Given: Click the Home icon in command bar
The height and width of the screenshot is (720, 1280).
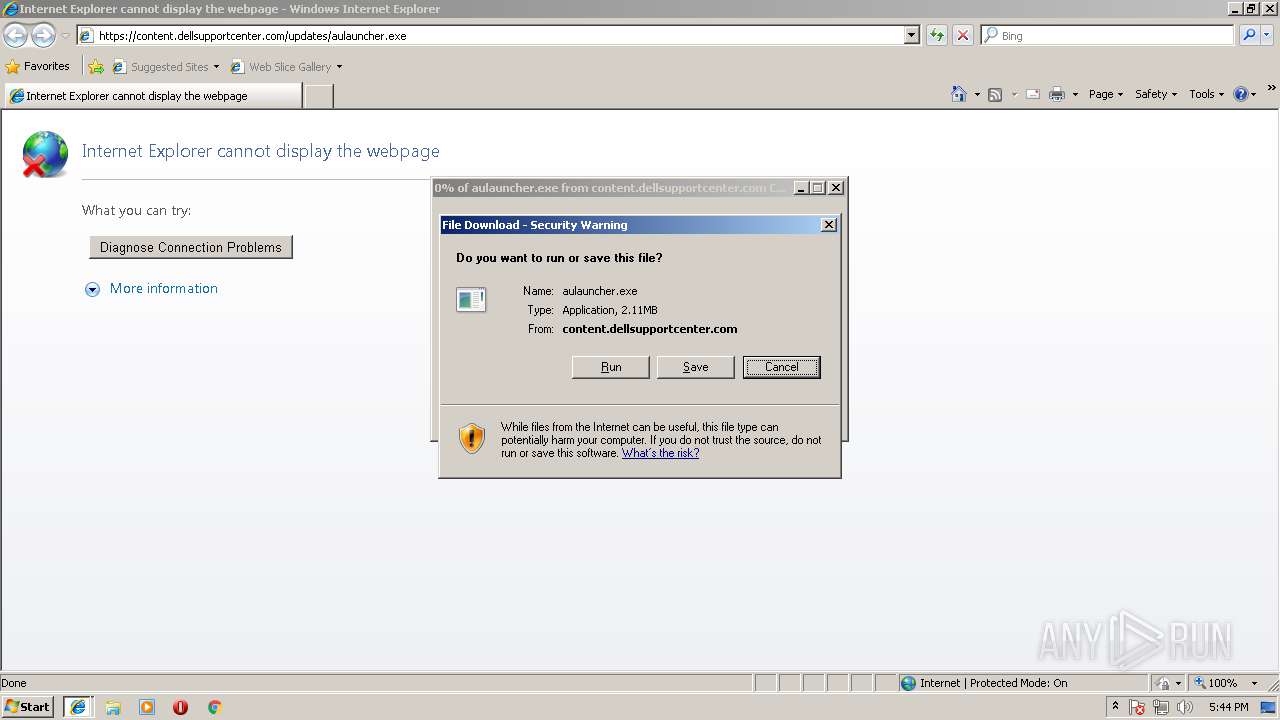Looking at the screenshot, I should pos(959,94).
